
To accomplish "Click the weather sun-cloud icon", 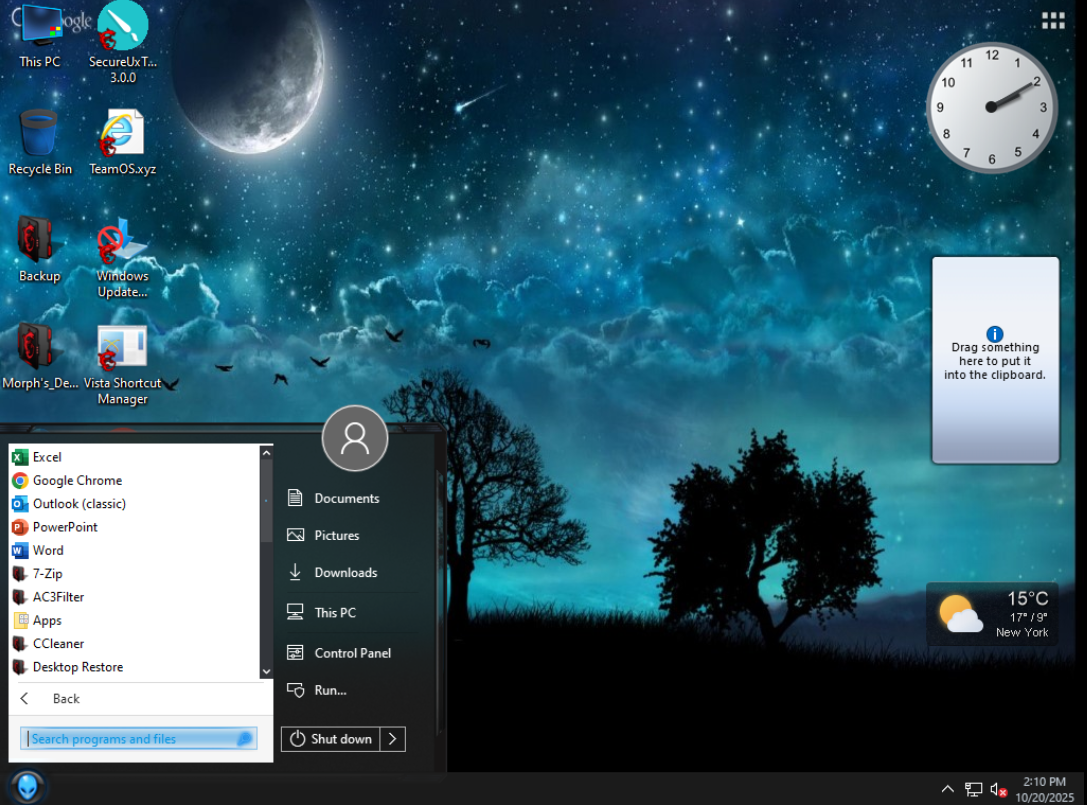I will tap(960, 614).
